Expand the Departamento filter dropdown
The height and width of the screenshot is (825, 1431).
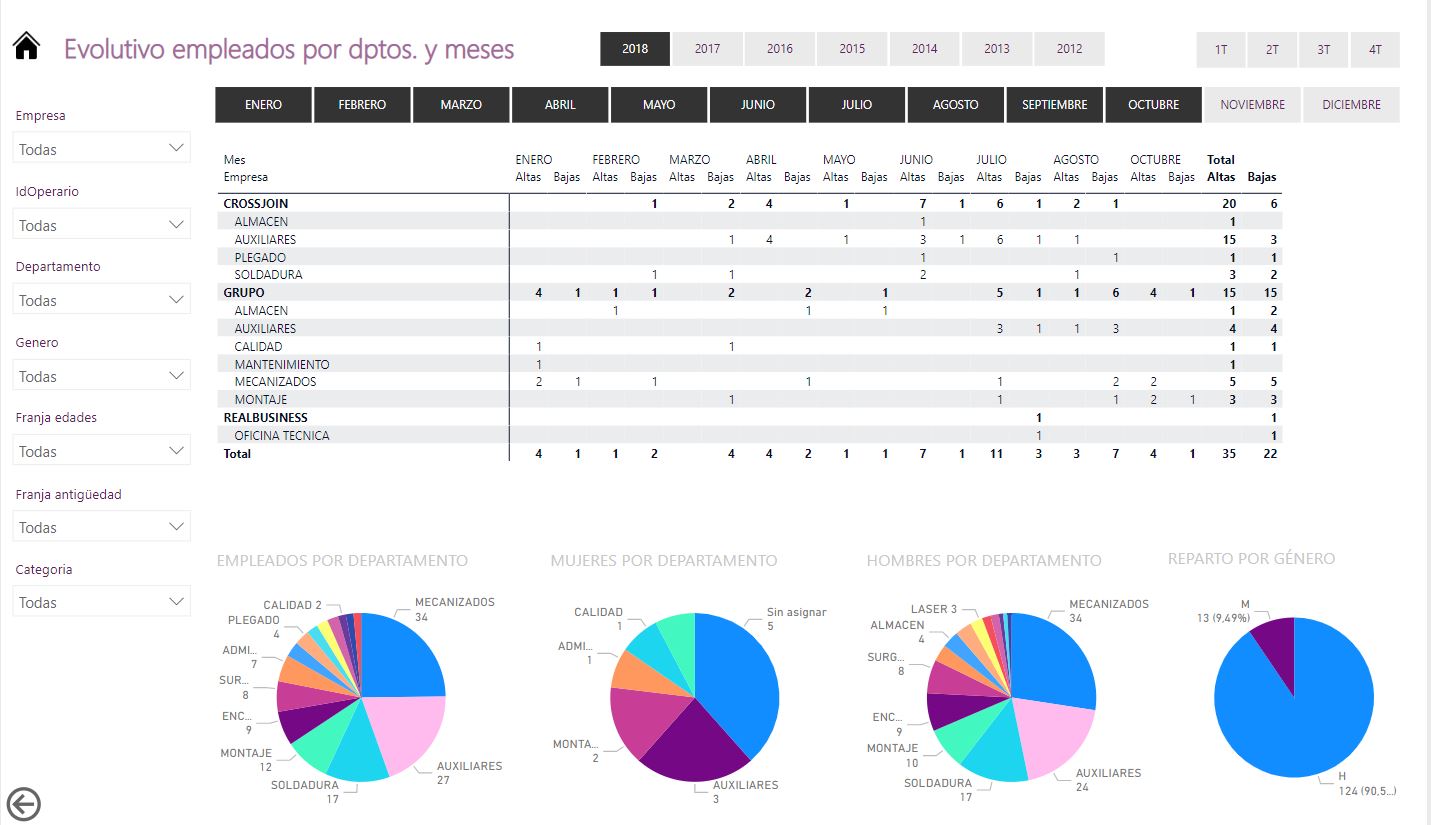tap(102, 300)
